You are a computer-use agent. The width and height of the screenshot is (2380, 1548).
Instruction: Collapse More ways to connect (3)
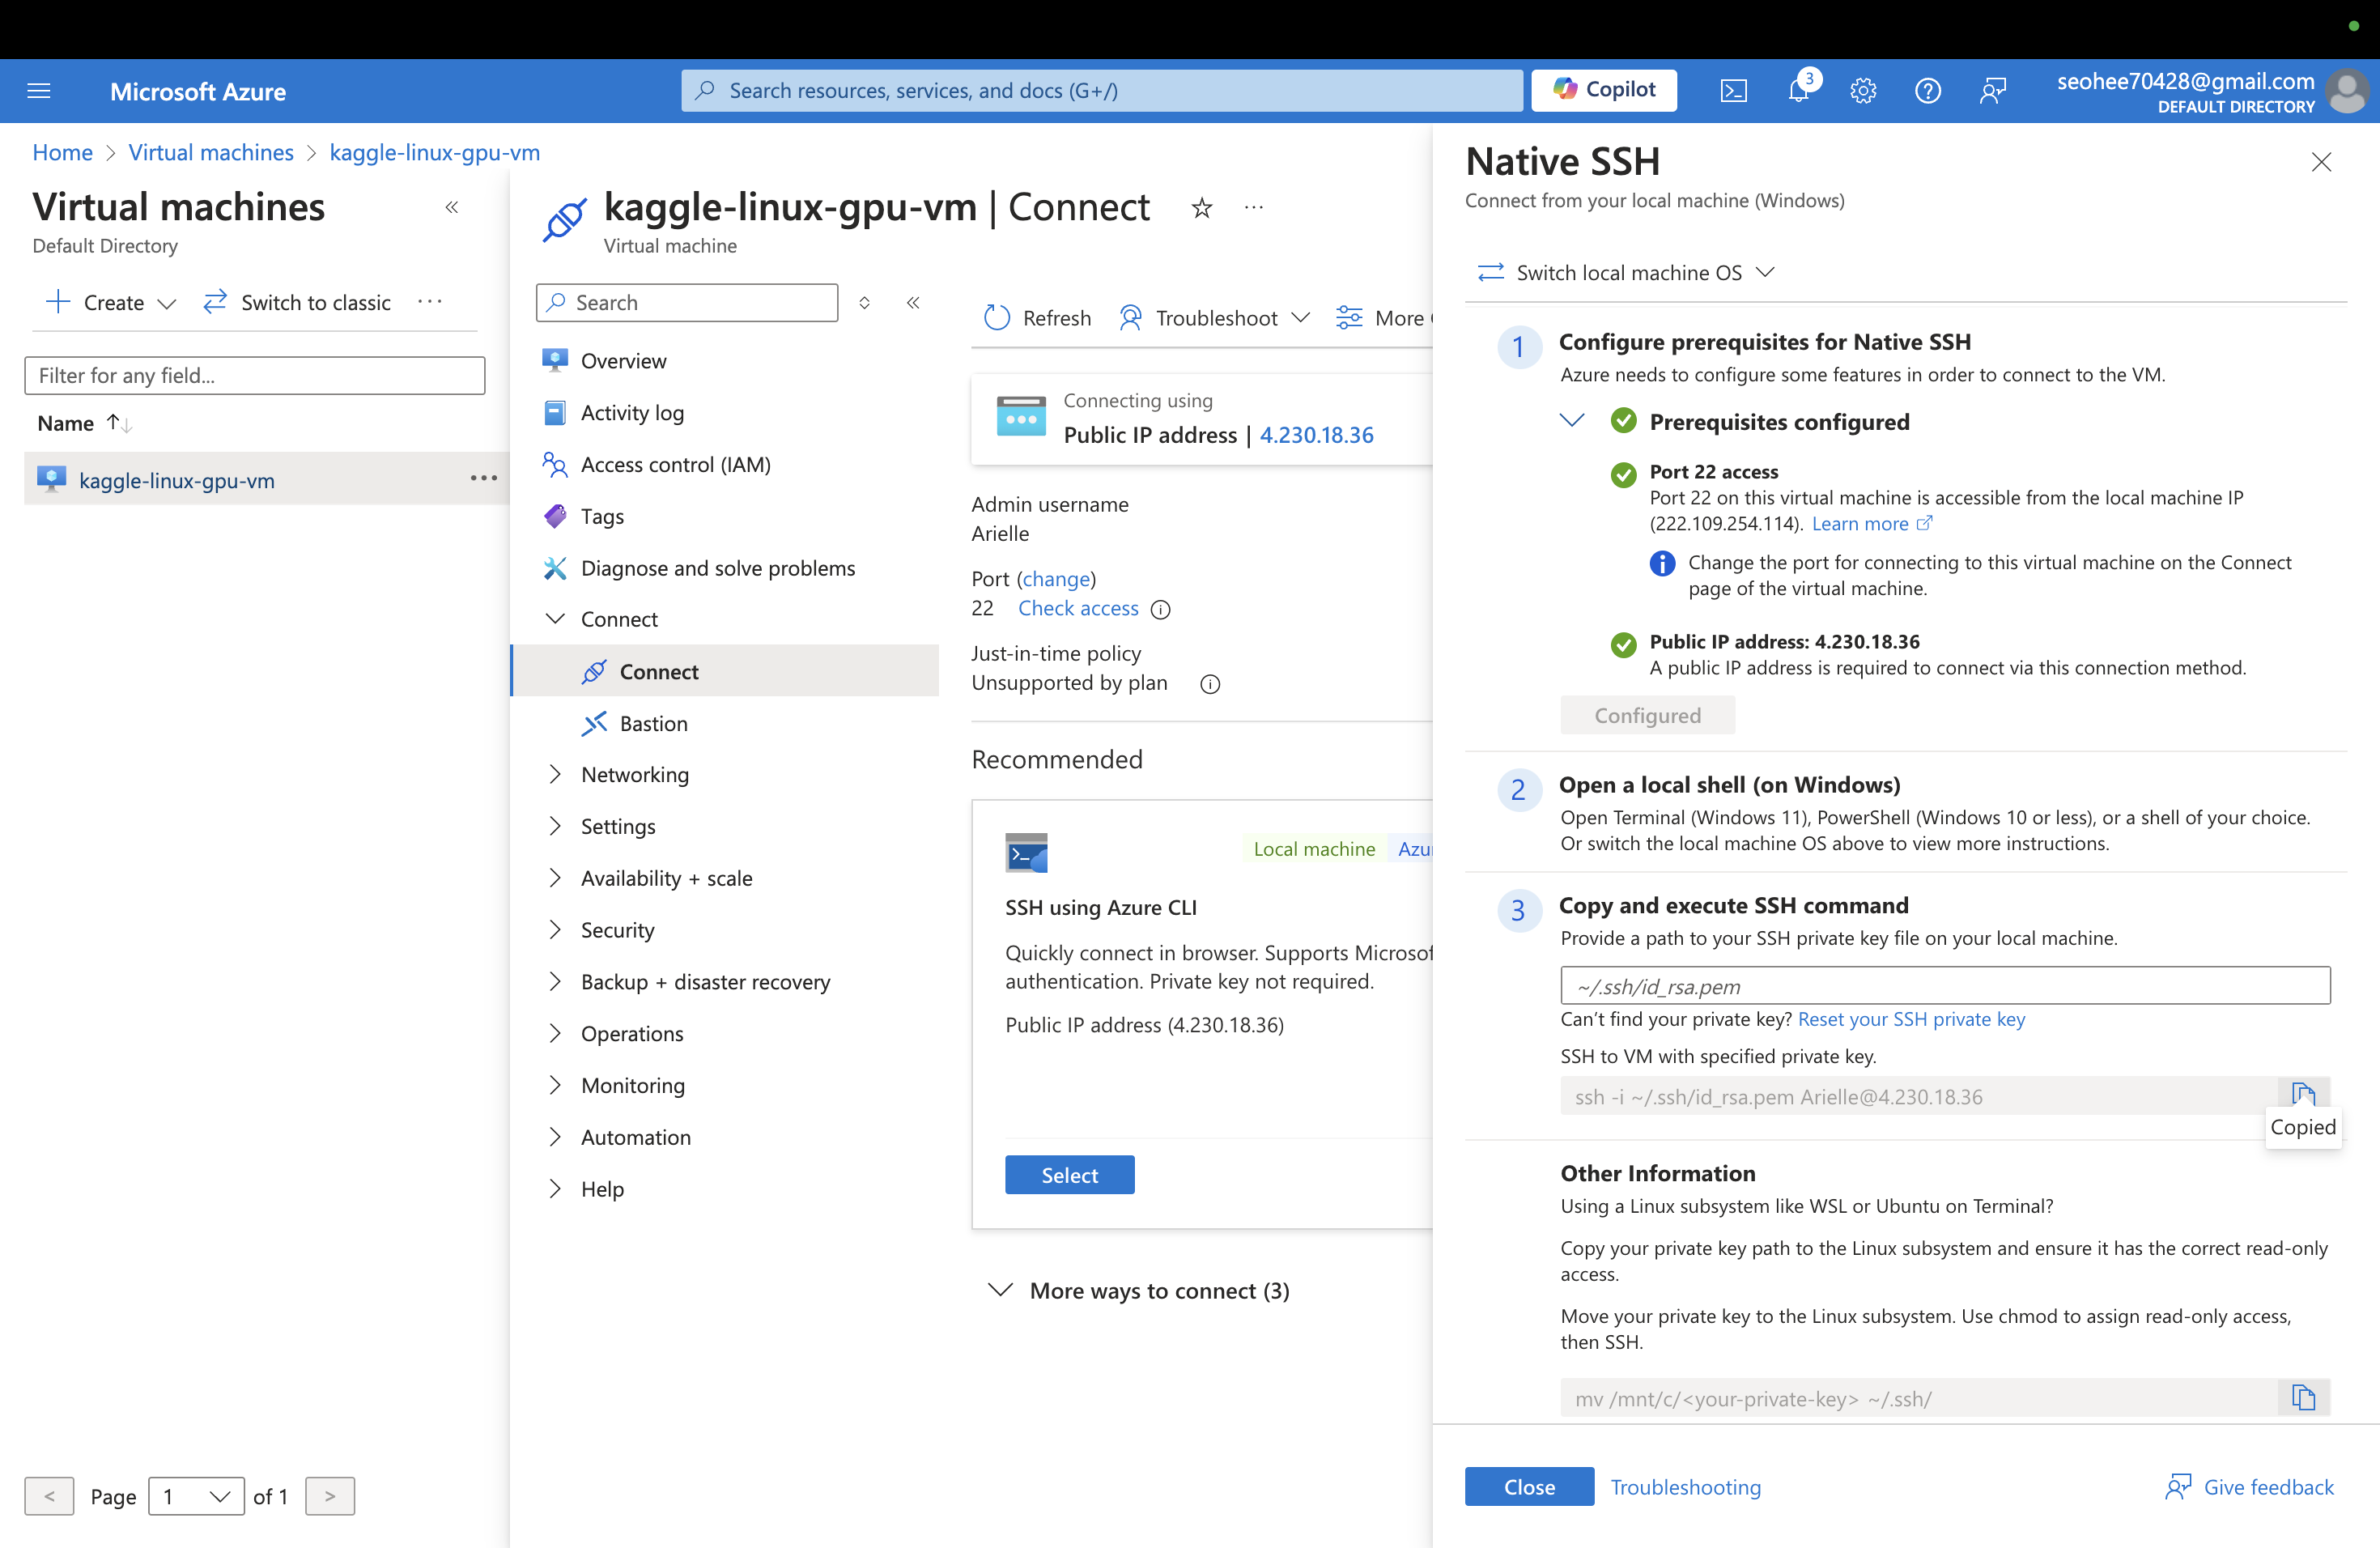click(1139, 1291)
